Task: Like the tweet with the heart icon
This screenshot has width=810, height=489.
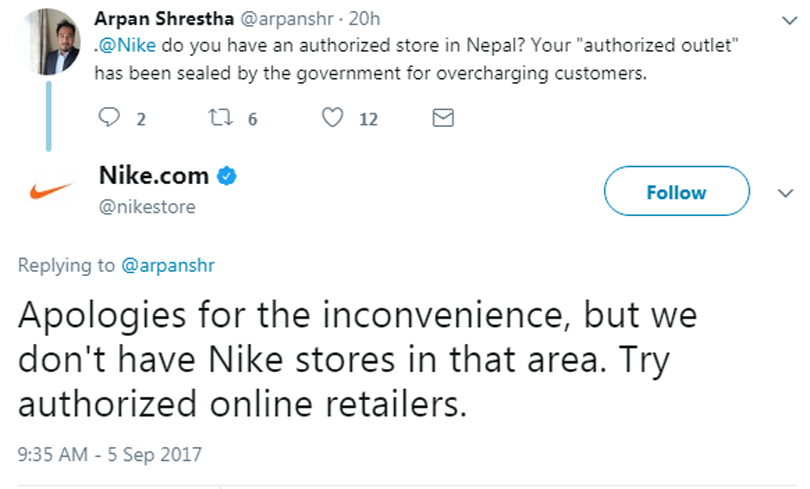Action: pos(333,119)
